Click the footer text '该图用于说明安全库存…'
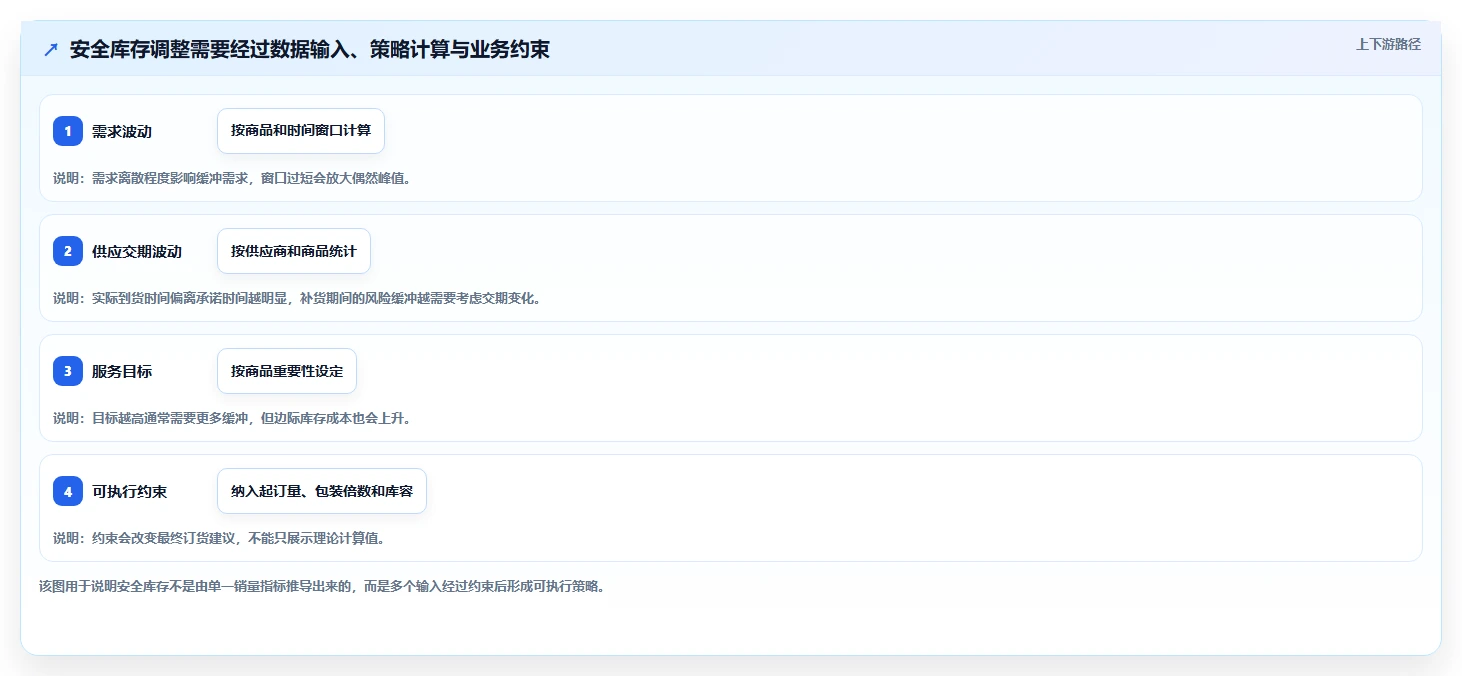This screenshot has height=676, width=1462. click(x=322, y=586)
